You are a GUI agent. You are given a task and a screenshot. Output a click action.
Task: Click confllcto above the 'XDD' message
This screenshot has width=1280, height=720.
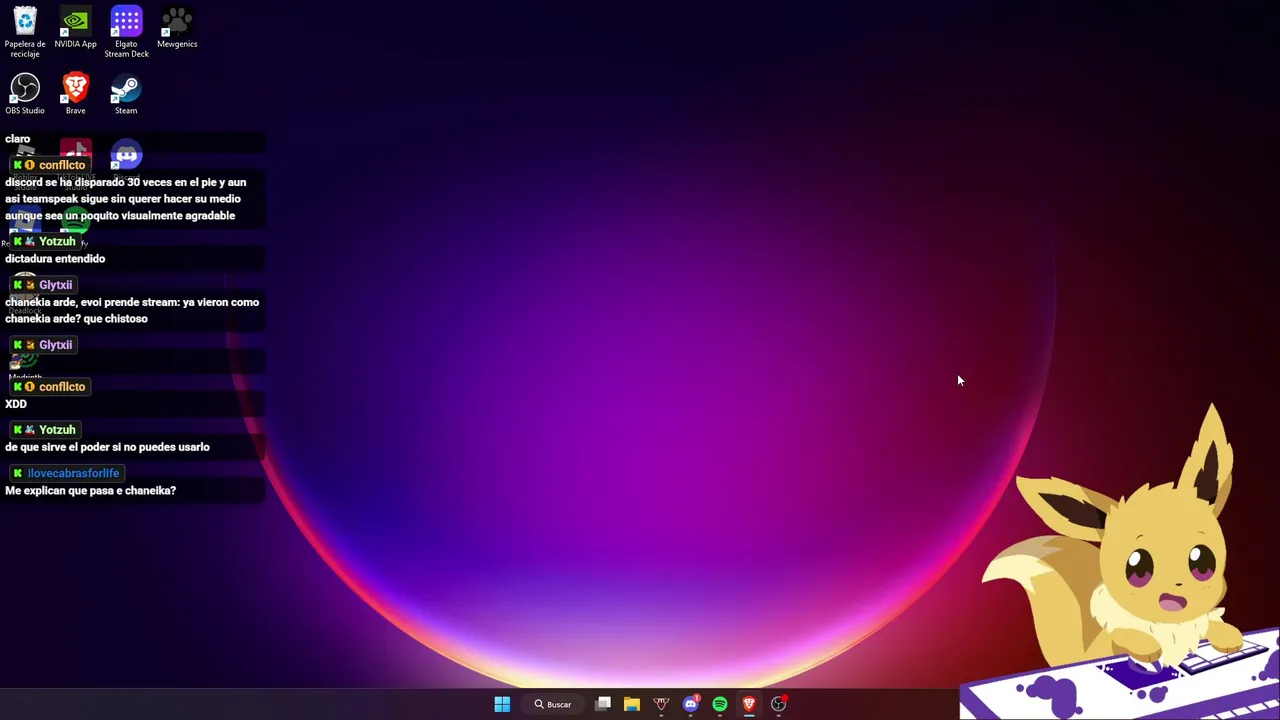(62, 386)
